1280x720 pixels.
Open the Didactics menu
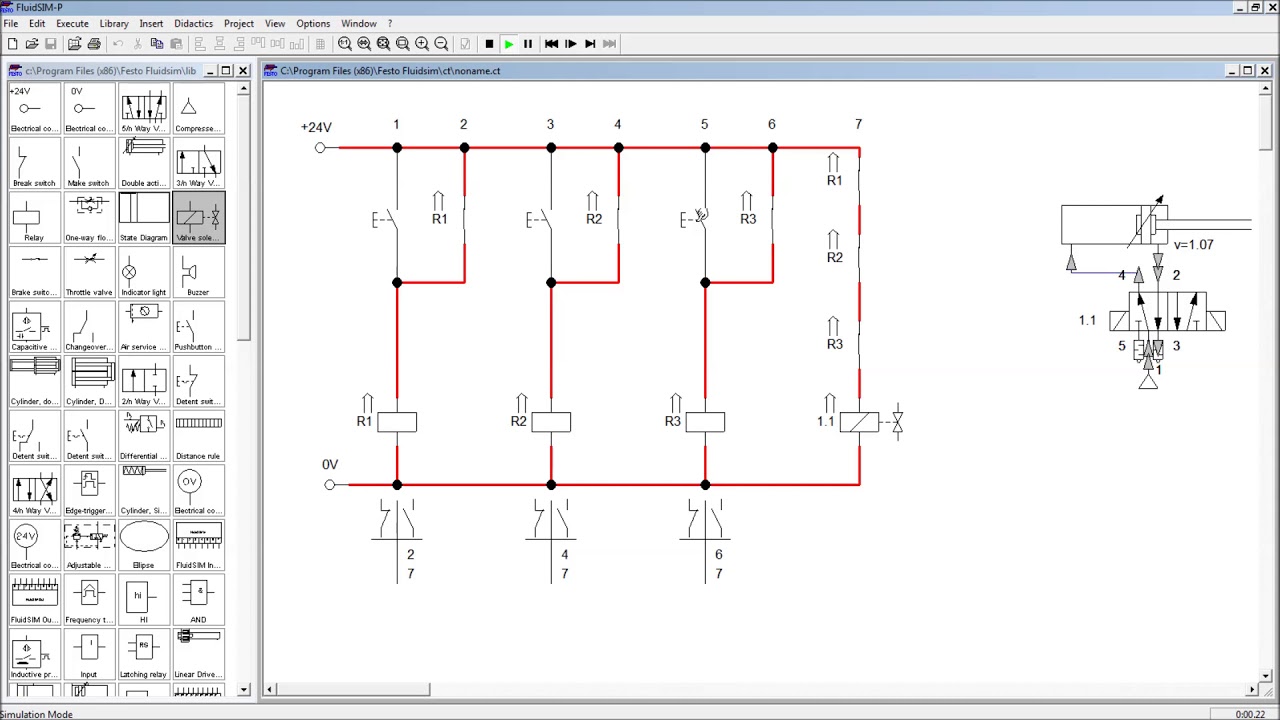point(193,23)
